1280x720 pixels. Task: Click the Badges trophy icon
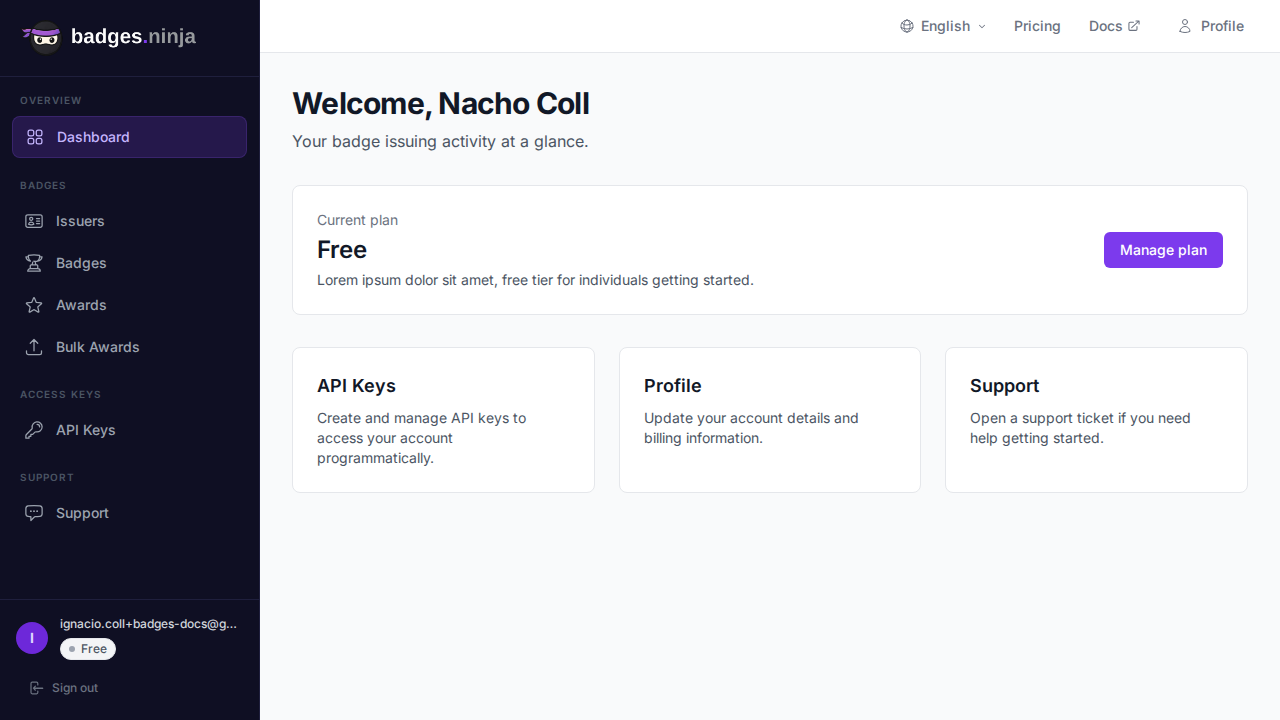[x=34, y=263]
